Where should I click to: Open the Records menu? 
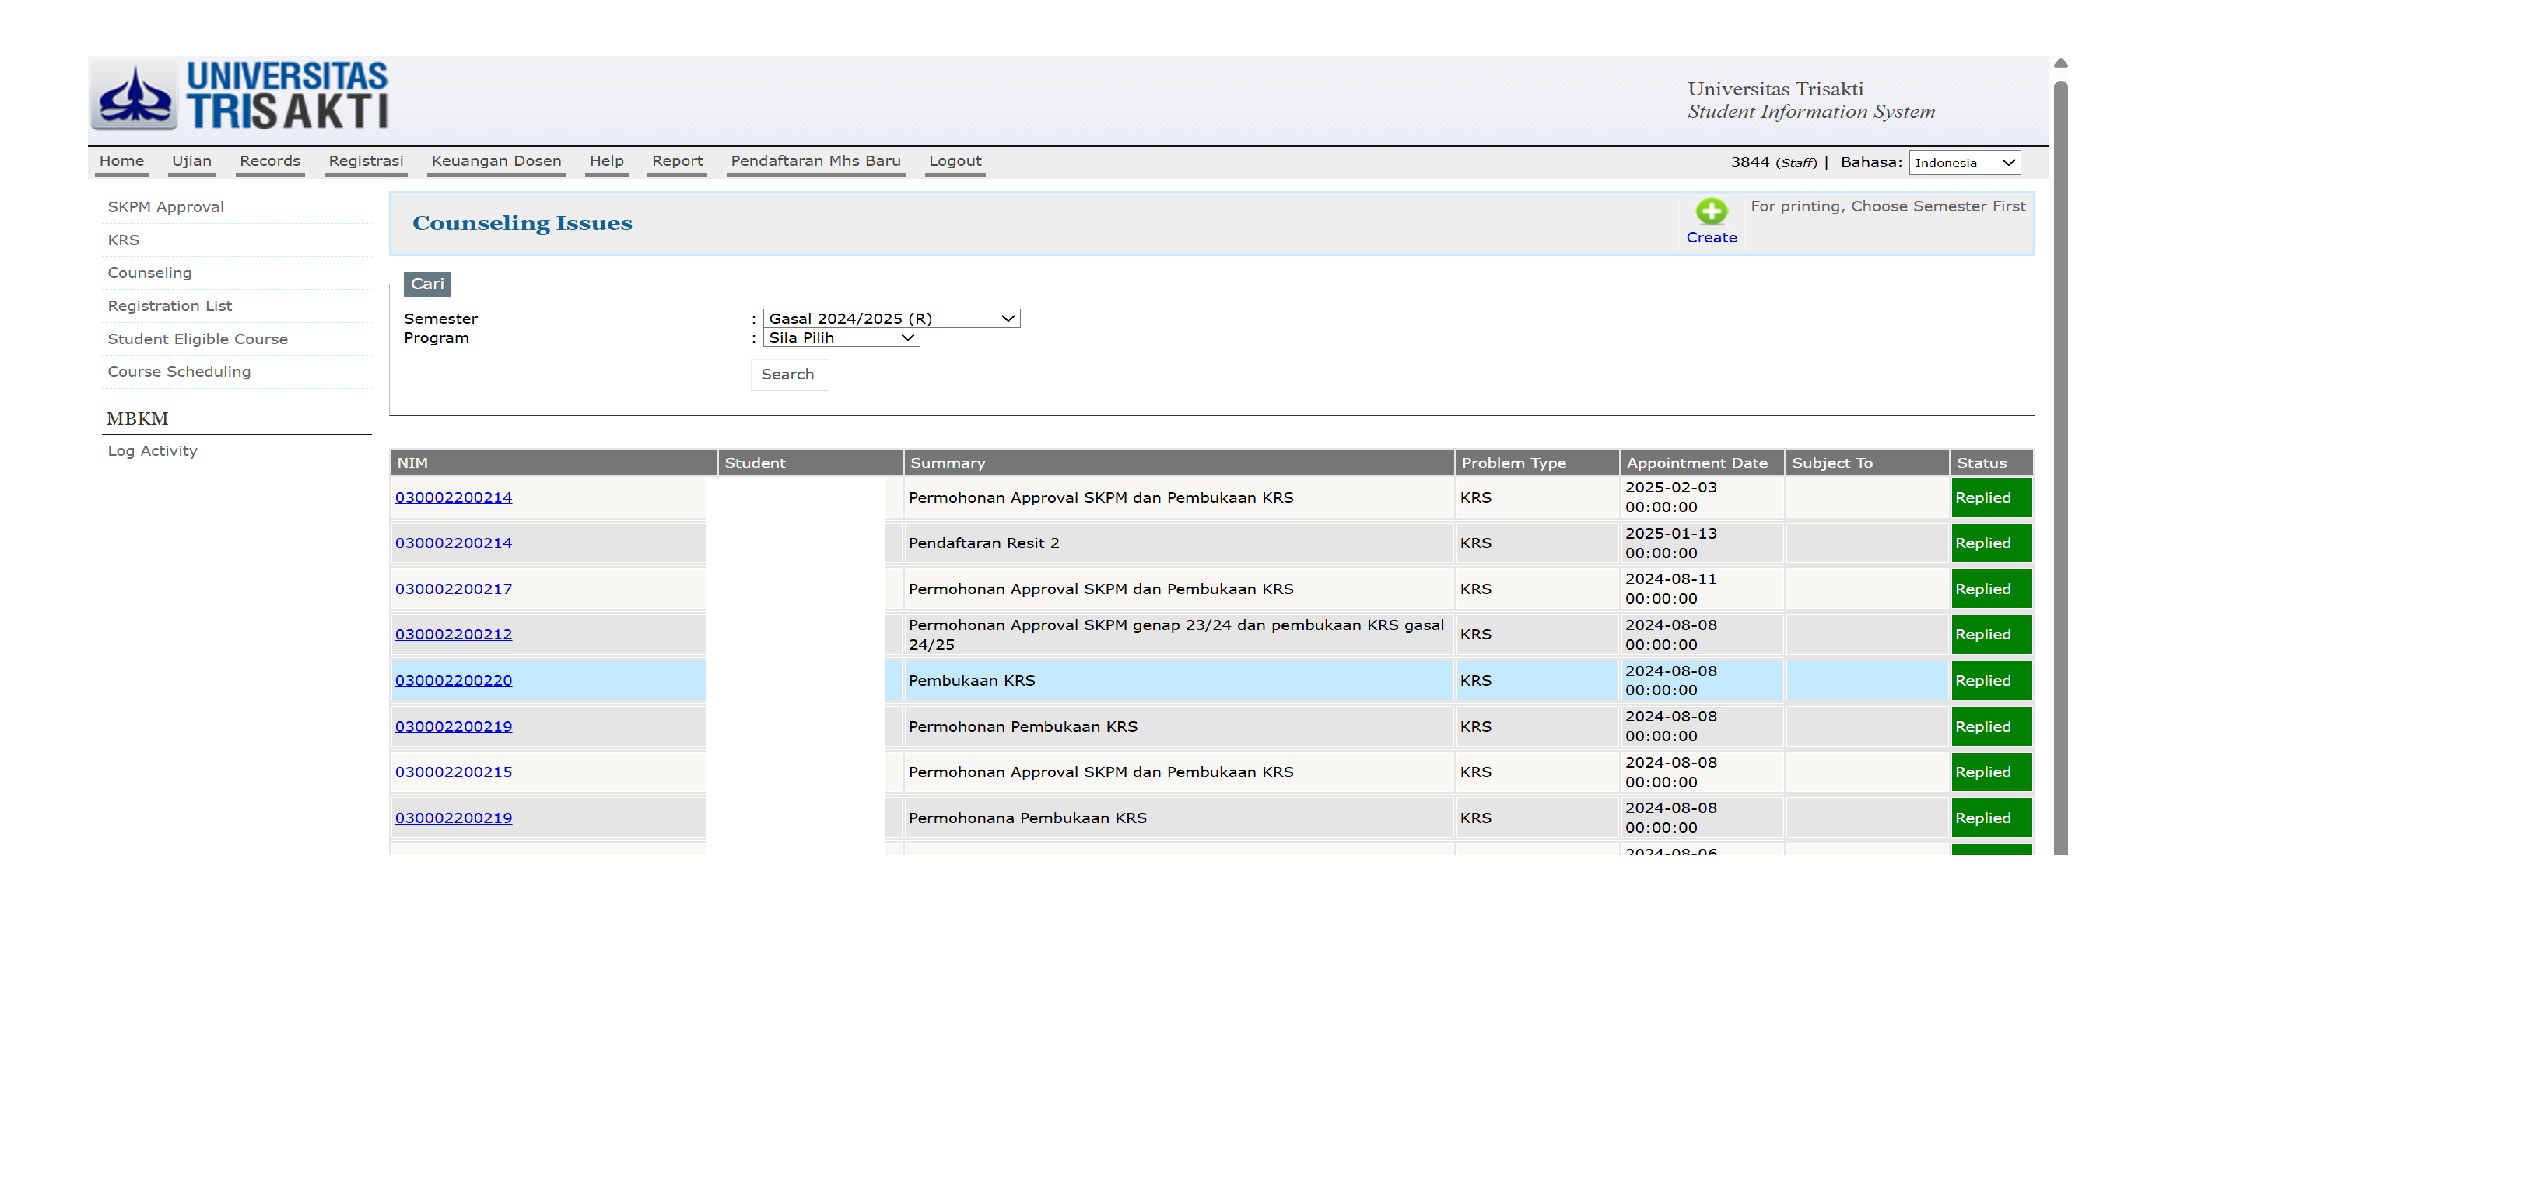click(x=270, y=161)
